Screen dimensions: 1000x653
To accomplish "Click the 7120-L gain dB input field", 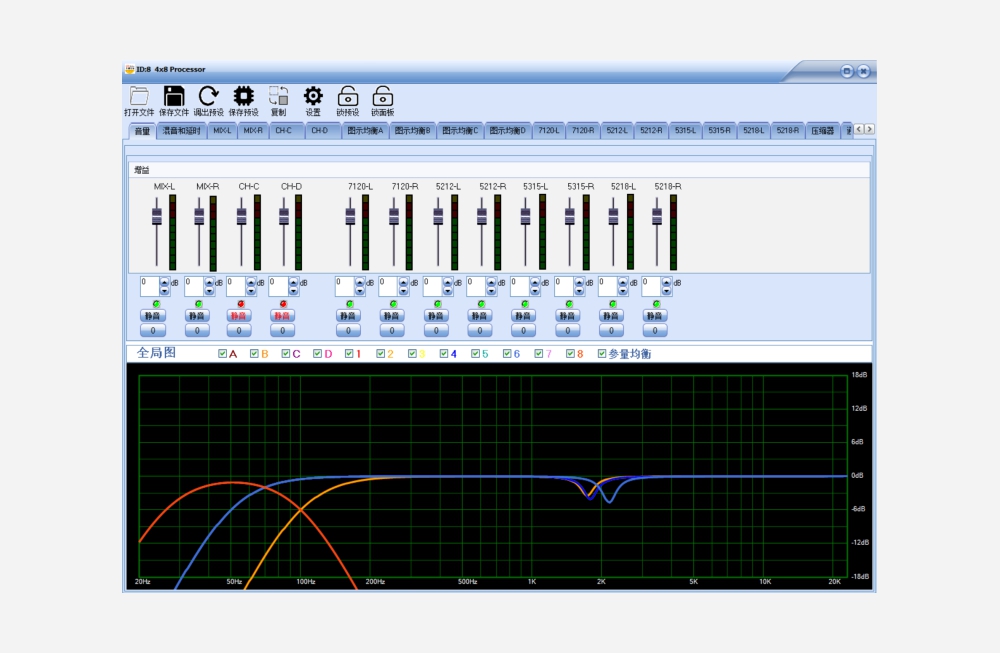I will pyautogui.click(x=345, y=286).
